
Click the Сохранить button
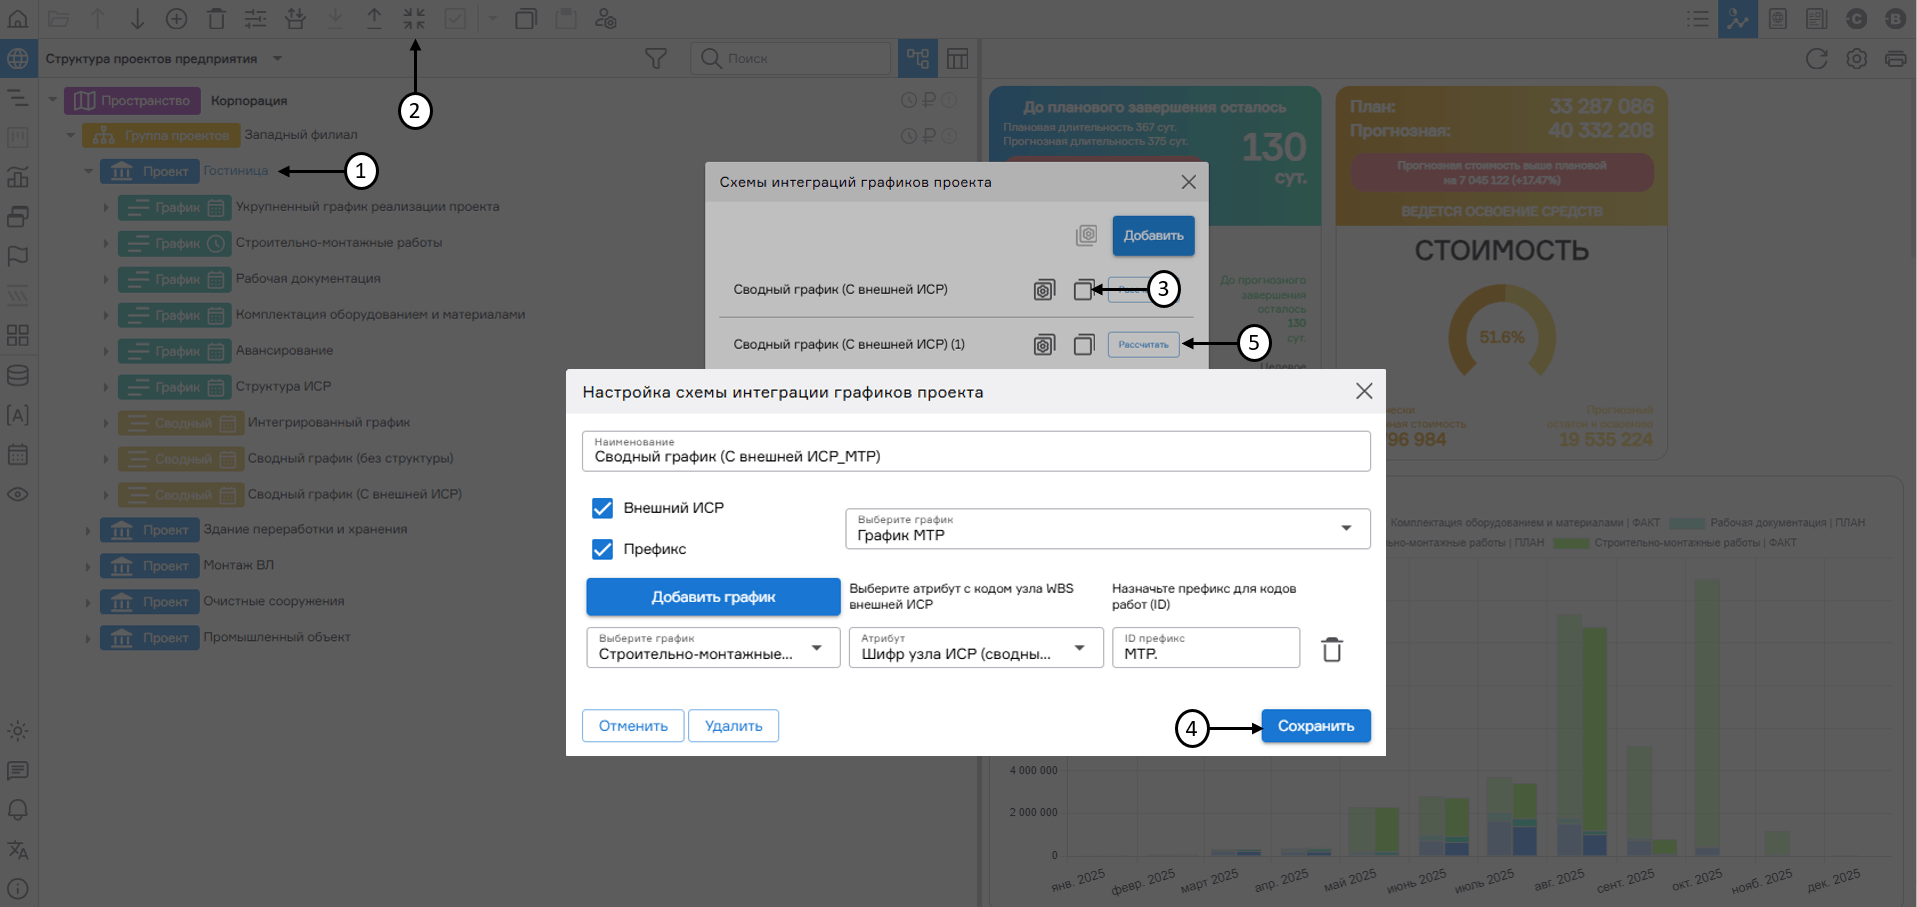coord(1315,726)
